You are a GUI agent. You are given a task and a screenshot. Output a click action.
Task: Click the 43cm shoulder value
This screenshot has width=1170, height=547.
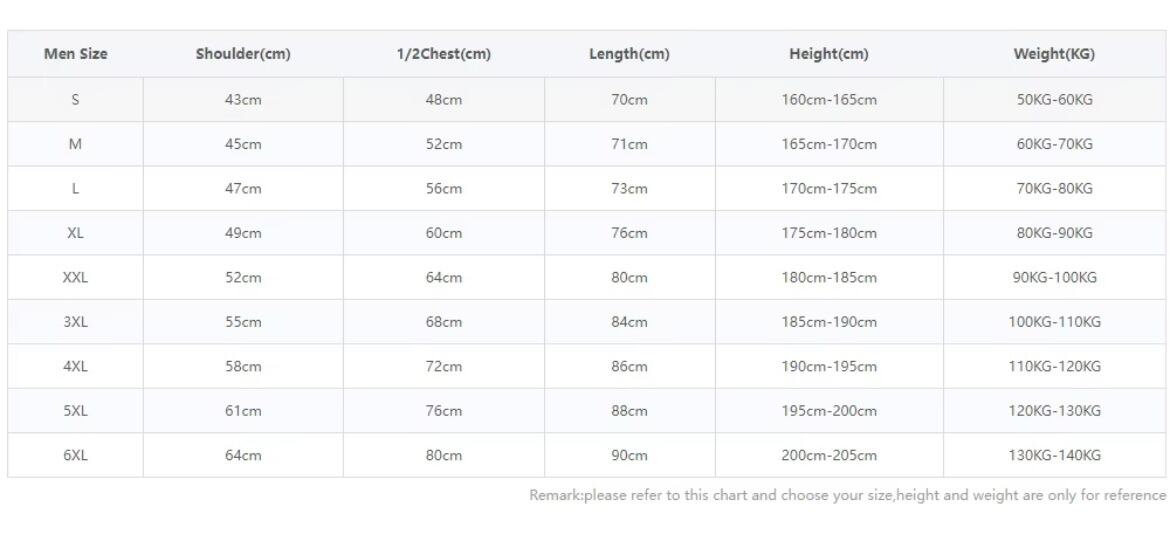click(243, 99)
